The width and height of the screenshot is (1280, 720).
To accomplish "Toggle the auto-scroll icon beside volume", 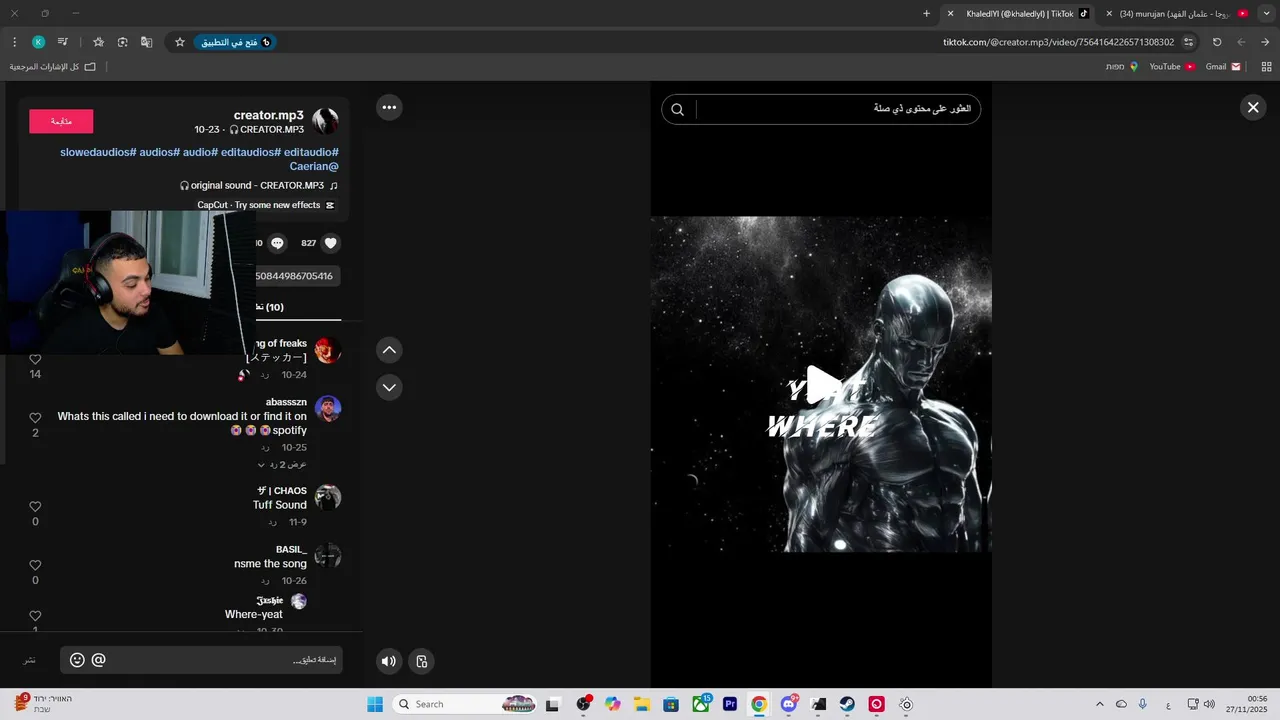I will tap(421, 661).
